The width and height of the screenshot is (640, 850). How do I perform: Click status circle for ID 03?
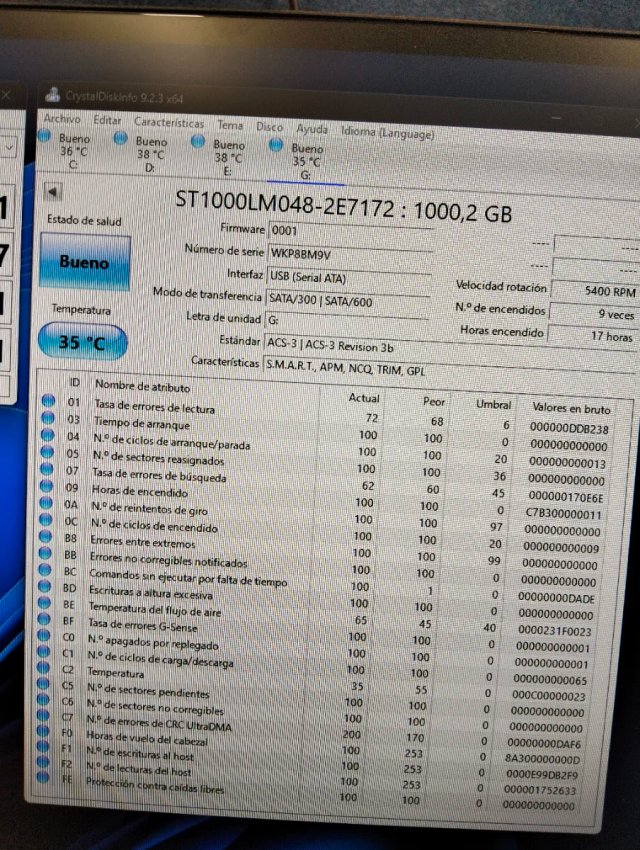click(x=48, y=417)
